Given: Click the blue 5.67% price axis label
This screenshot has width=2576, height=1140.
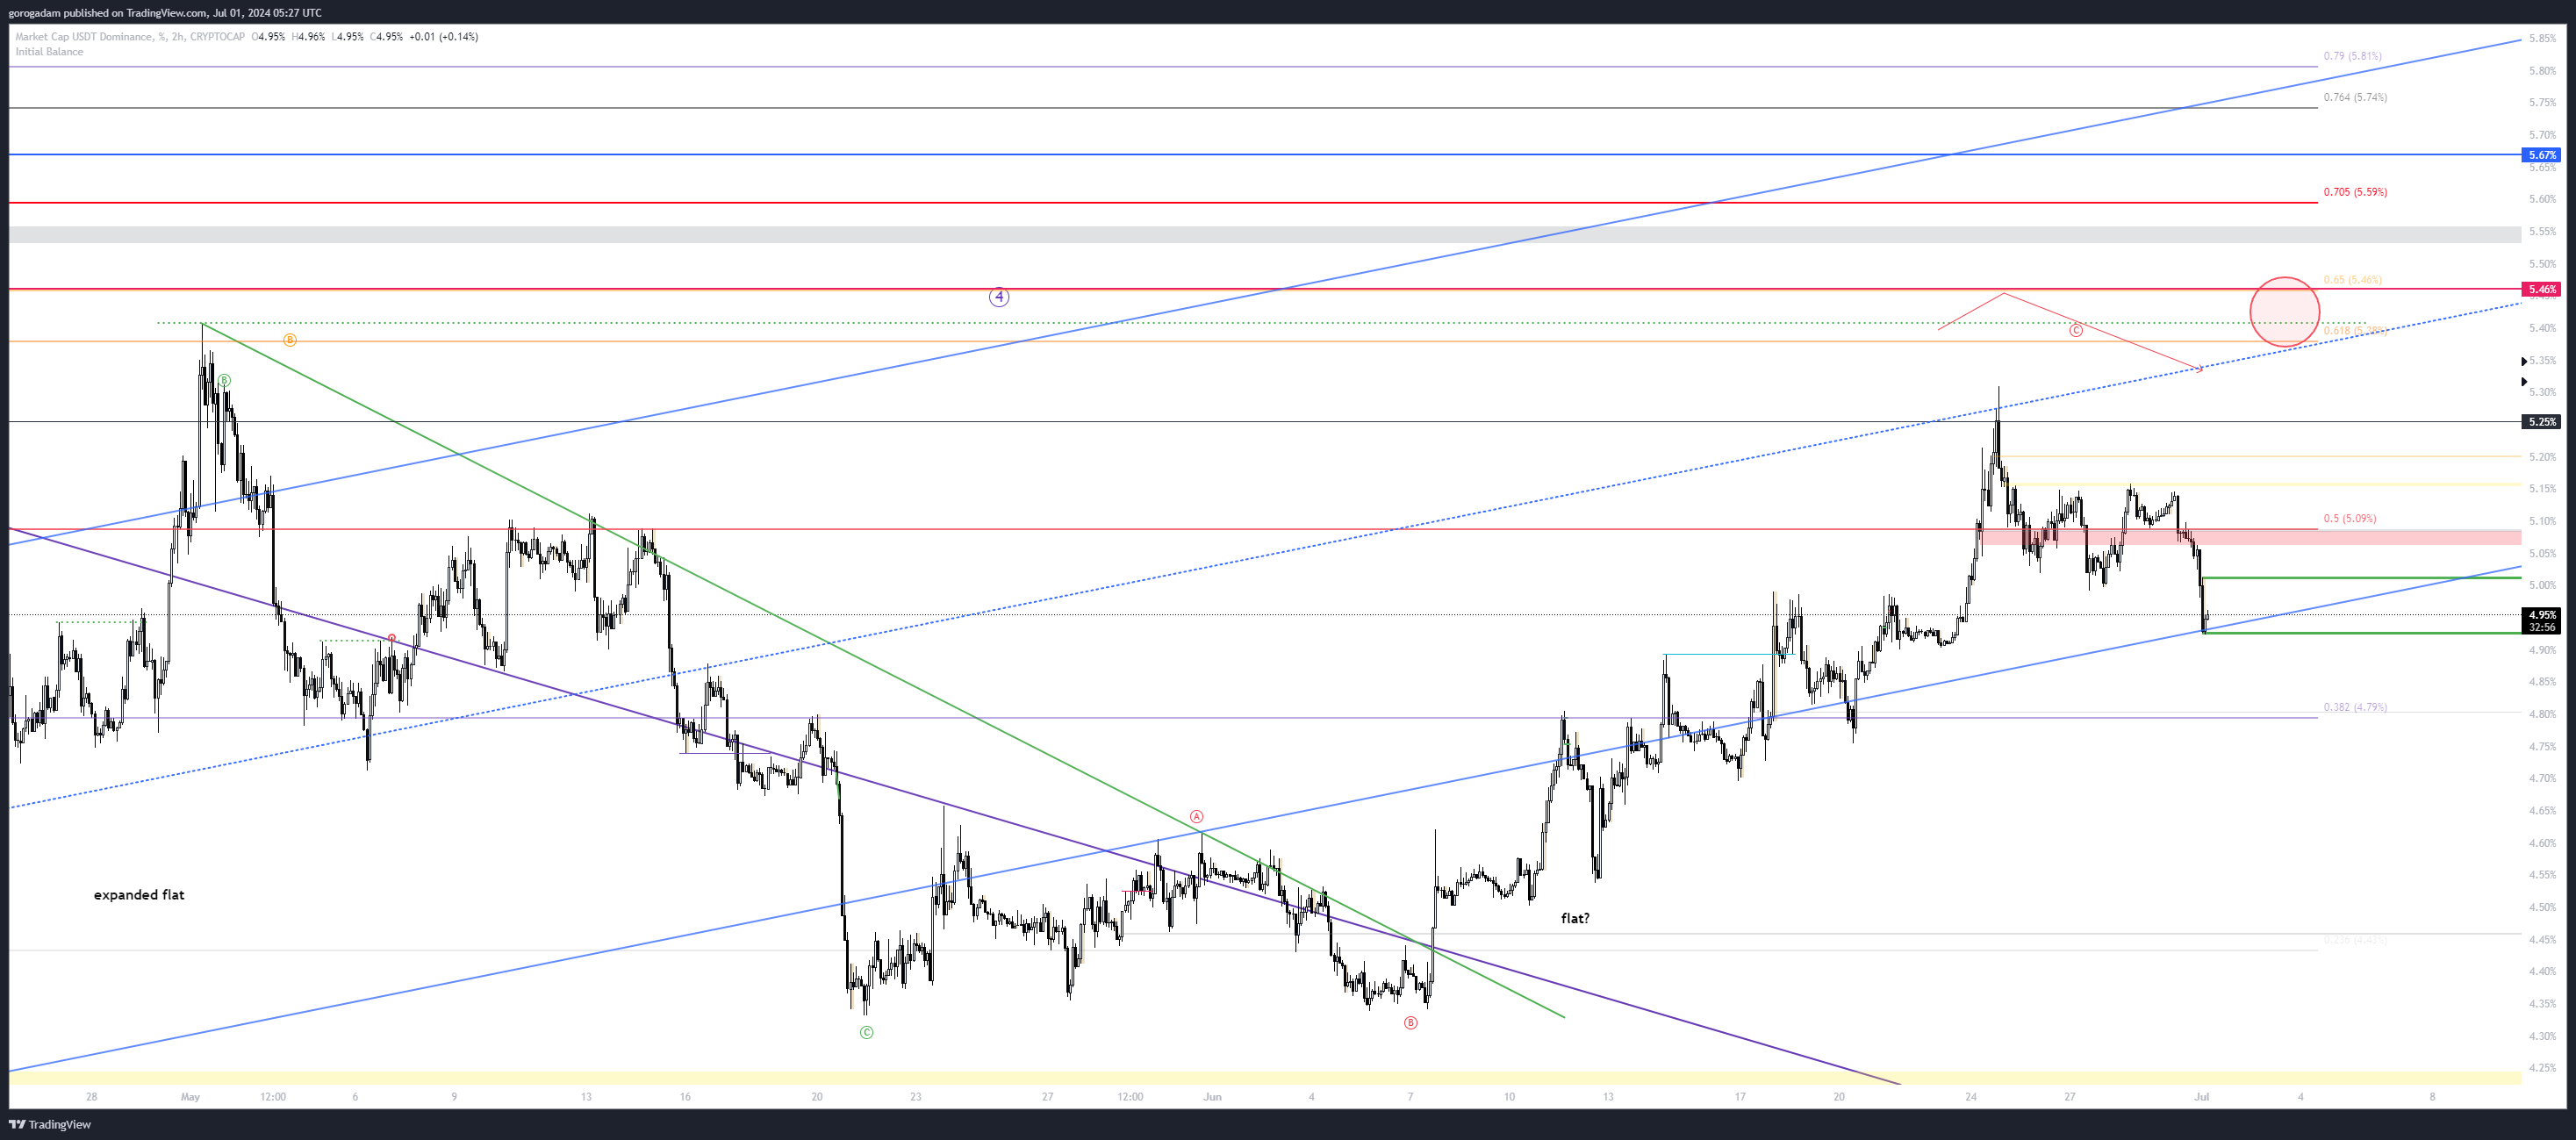Looking at the screenshot, I should point(2541,155).
